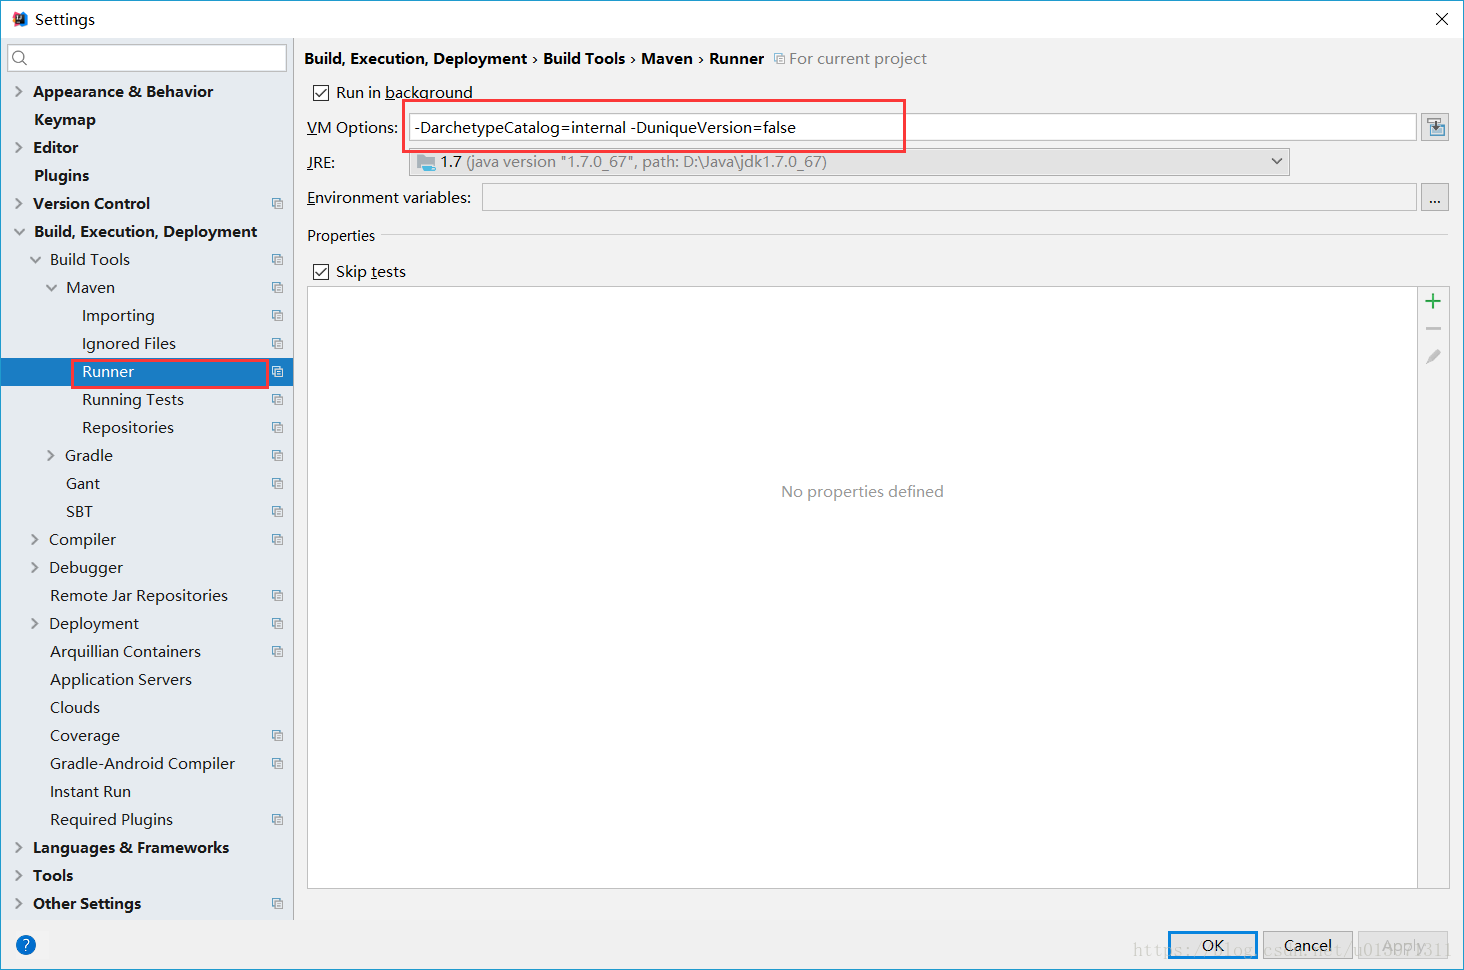Uncheck Run in background
This screenshot has width=1464, height=970.
[x=321, y=92]
